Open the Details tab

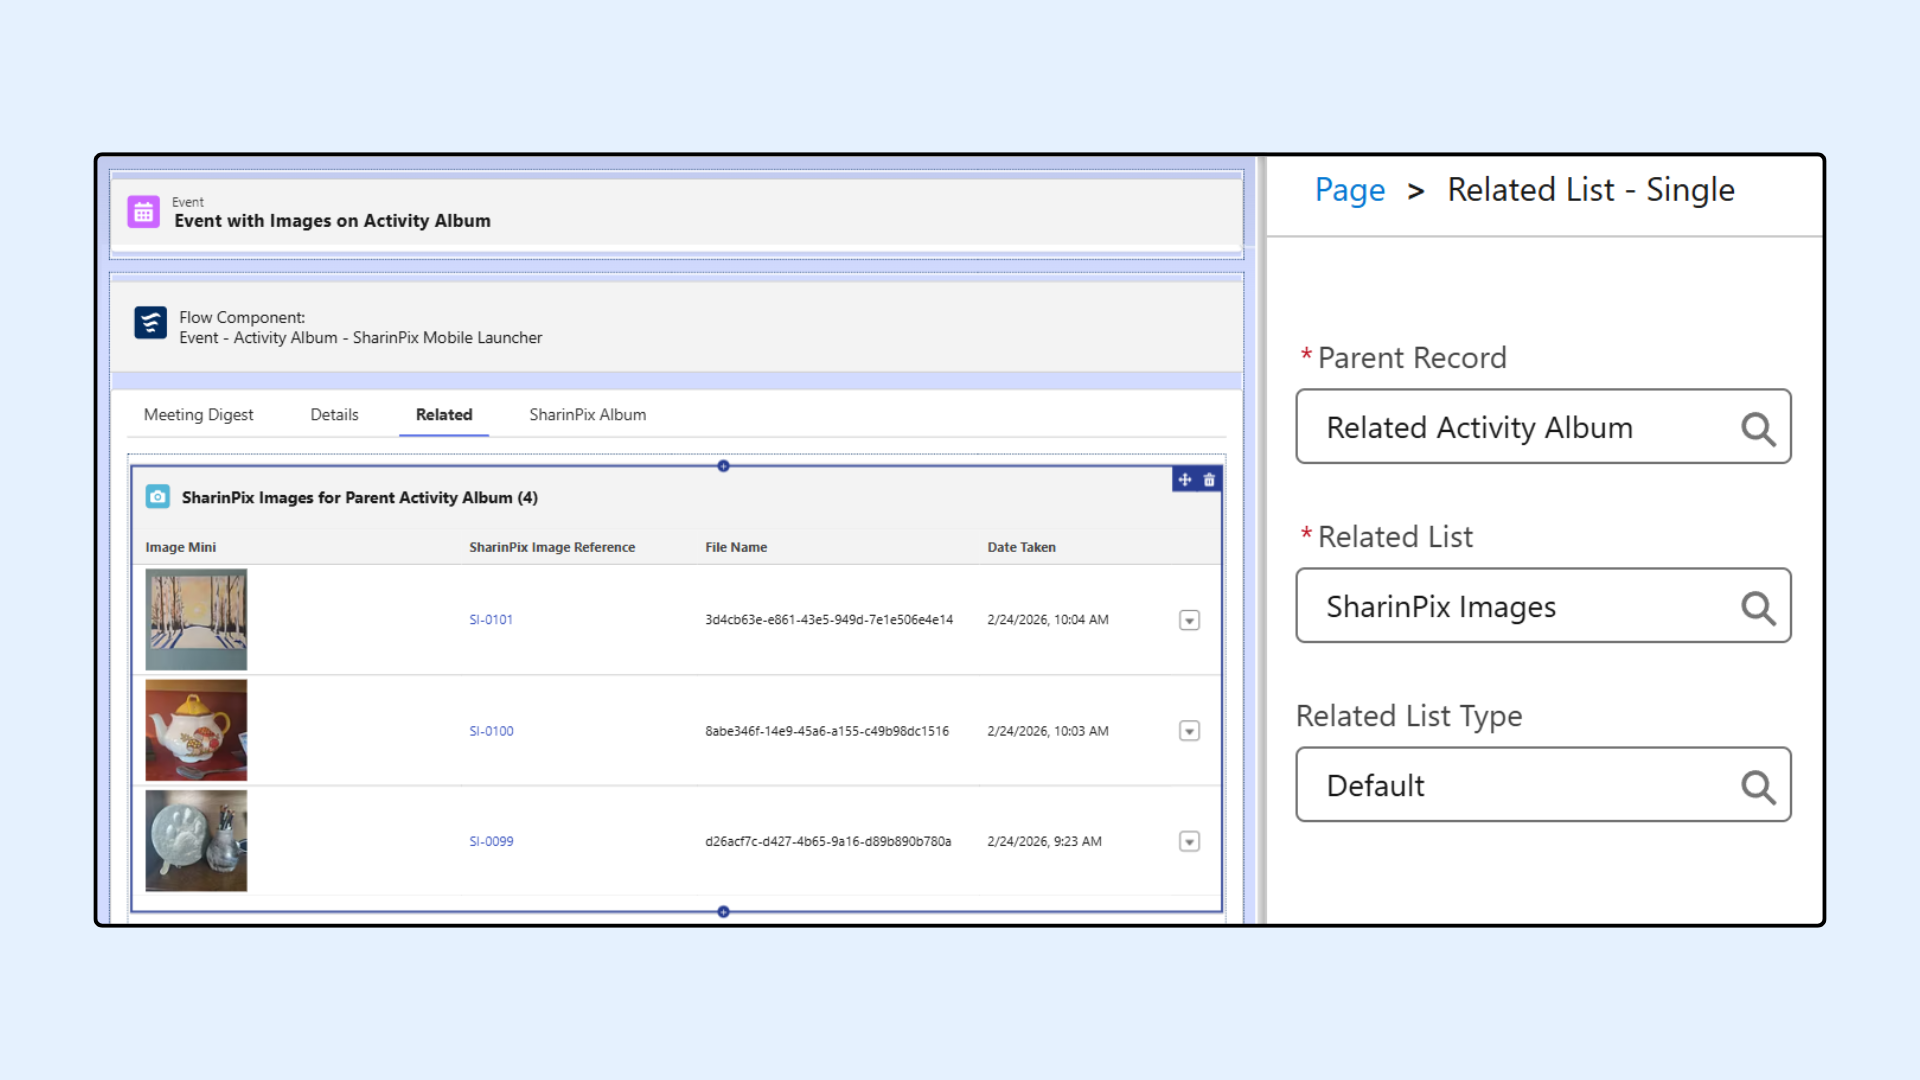point(334,415)
